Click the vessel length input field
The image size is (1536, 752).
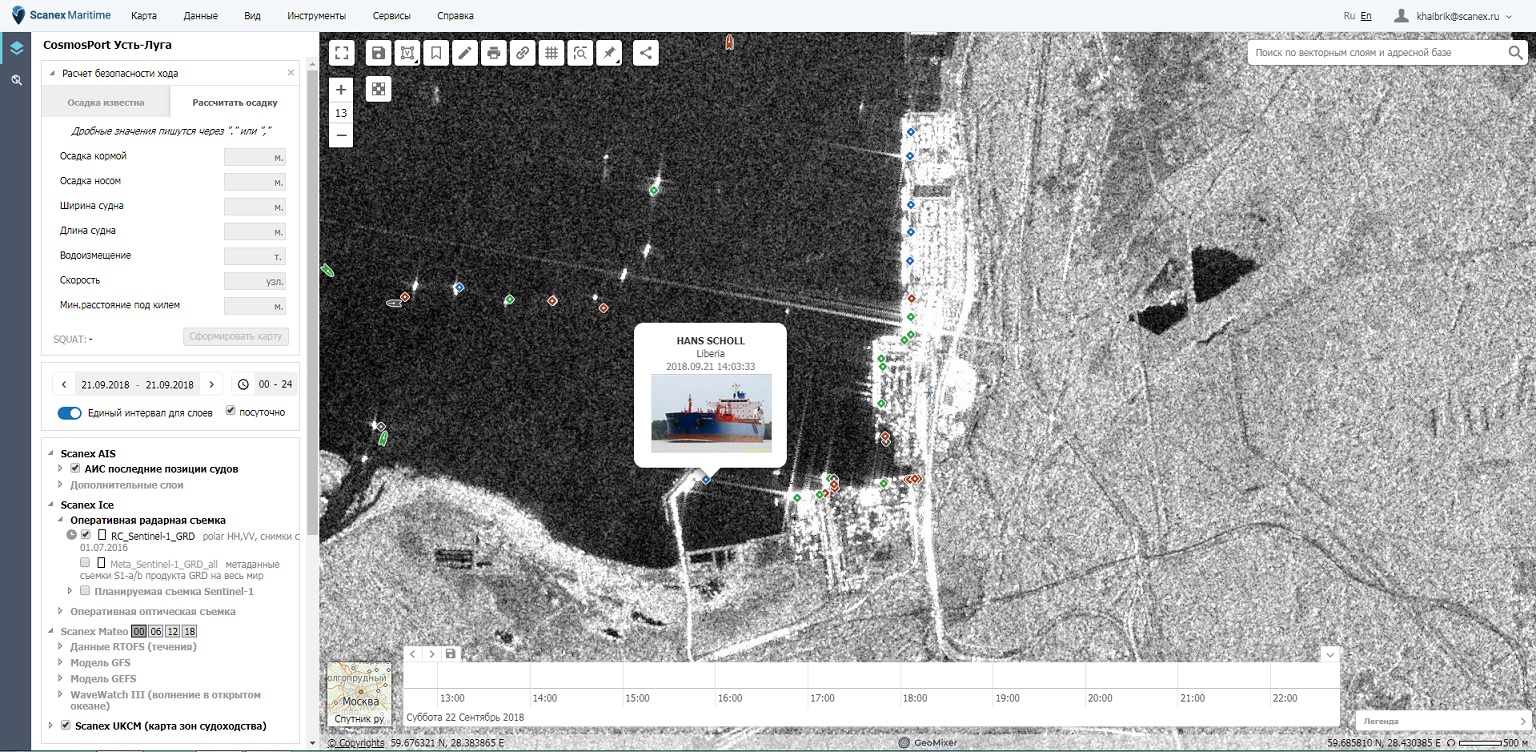255,231
